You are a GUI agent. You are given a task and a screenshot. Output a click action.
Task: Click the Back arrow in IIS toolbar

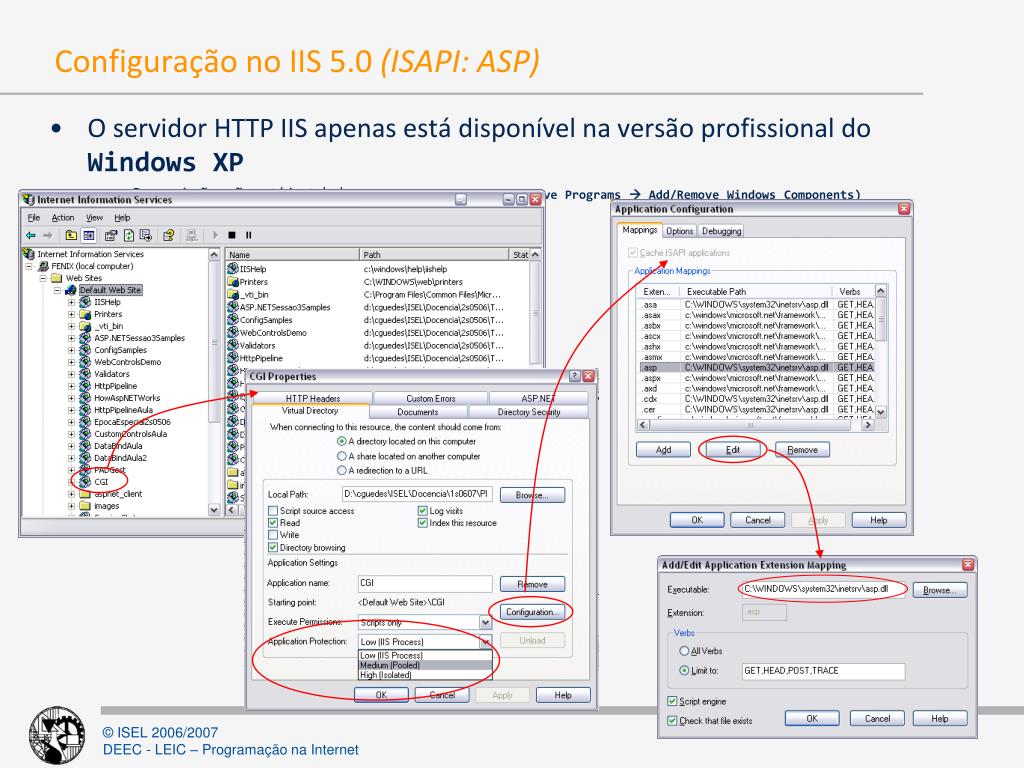(31, 235)
